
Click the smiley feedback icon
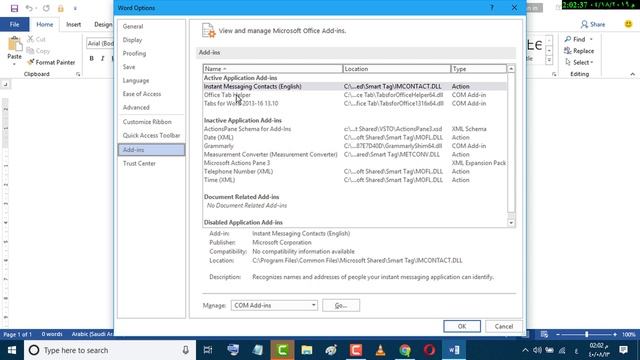(628, 24)
